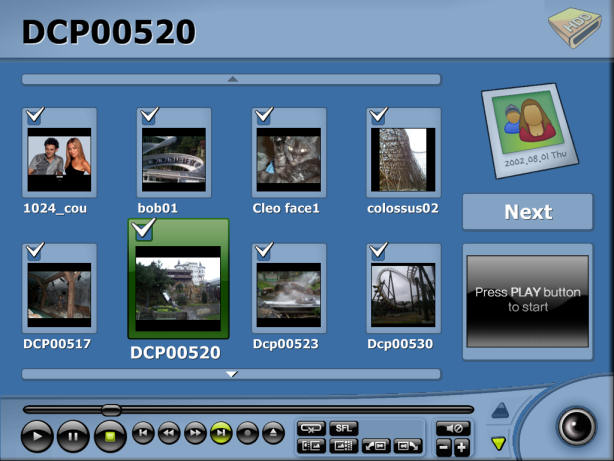Increase volume with the plus button

click(462, 447)
